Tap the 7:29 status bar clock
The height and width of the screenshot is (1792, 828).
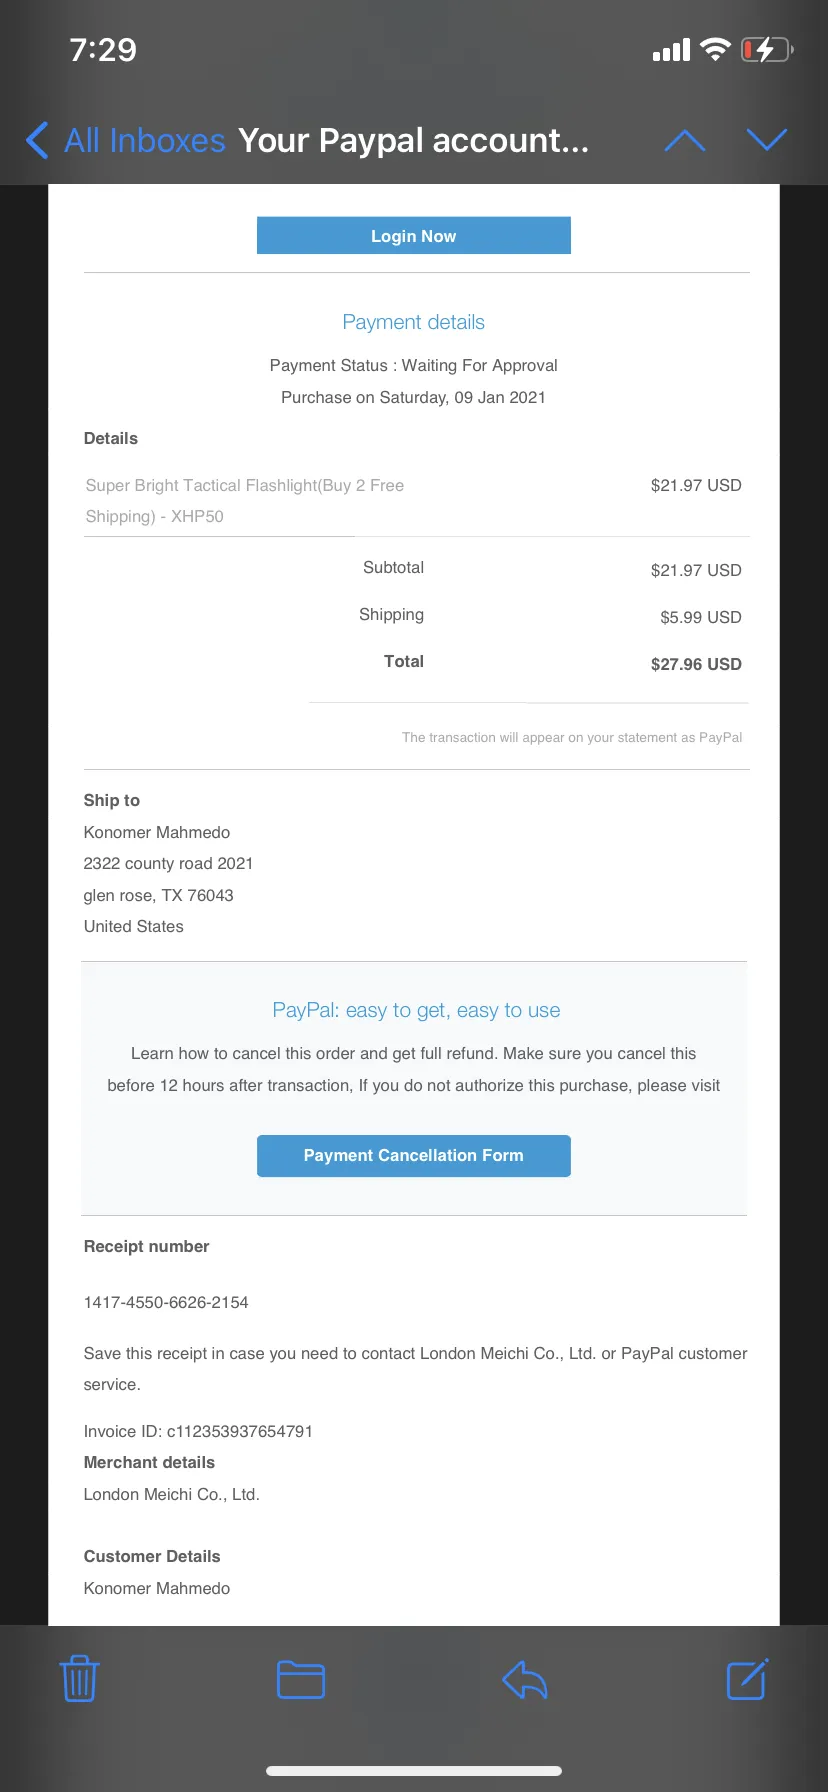tap(103, 49)
